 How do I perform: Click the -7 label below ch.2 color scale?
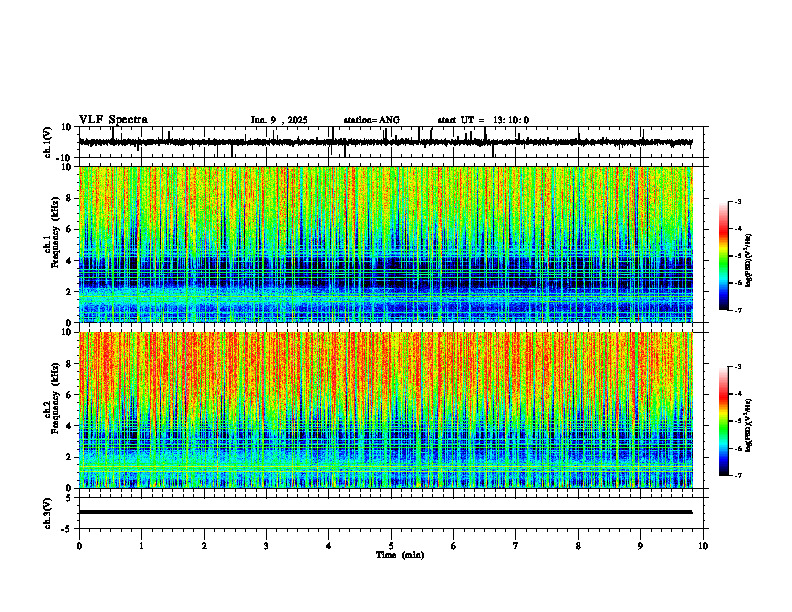coord(738,476)
